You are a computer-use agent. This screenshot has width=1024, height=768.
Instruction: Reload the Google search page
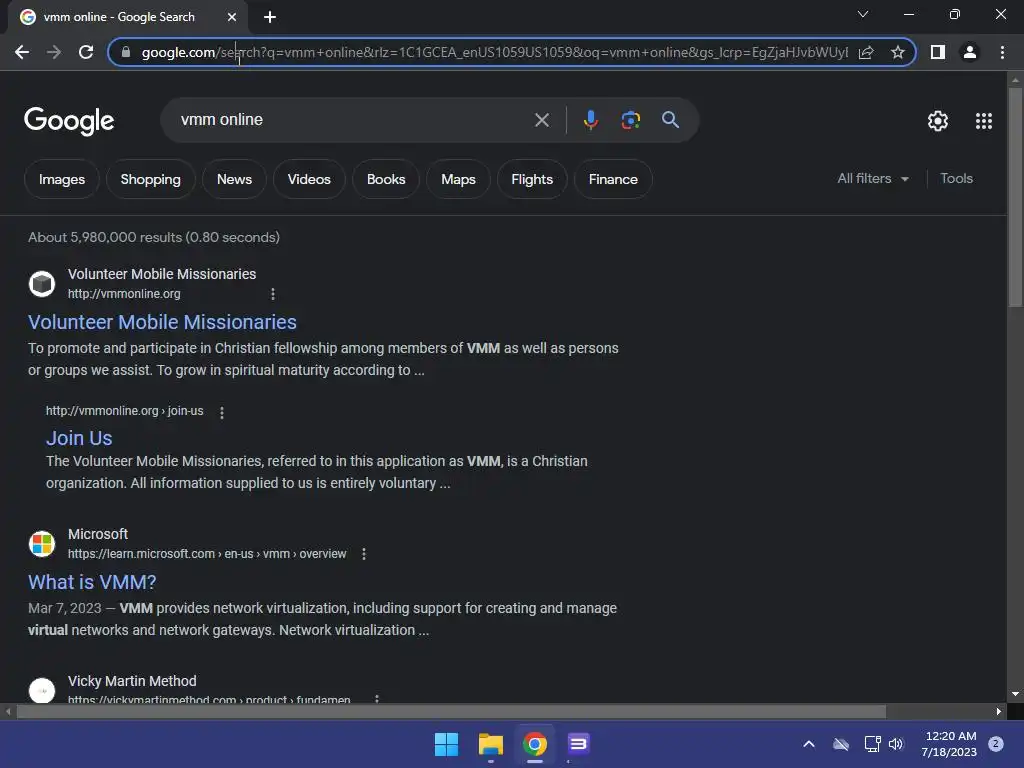(86, 52)
